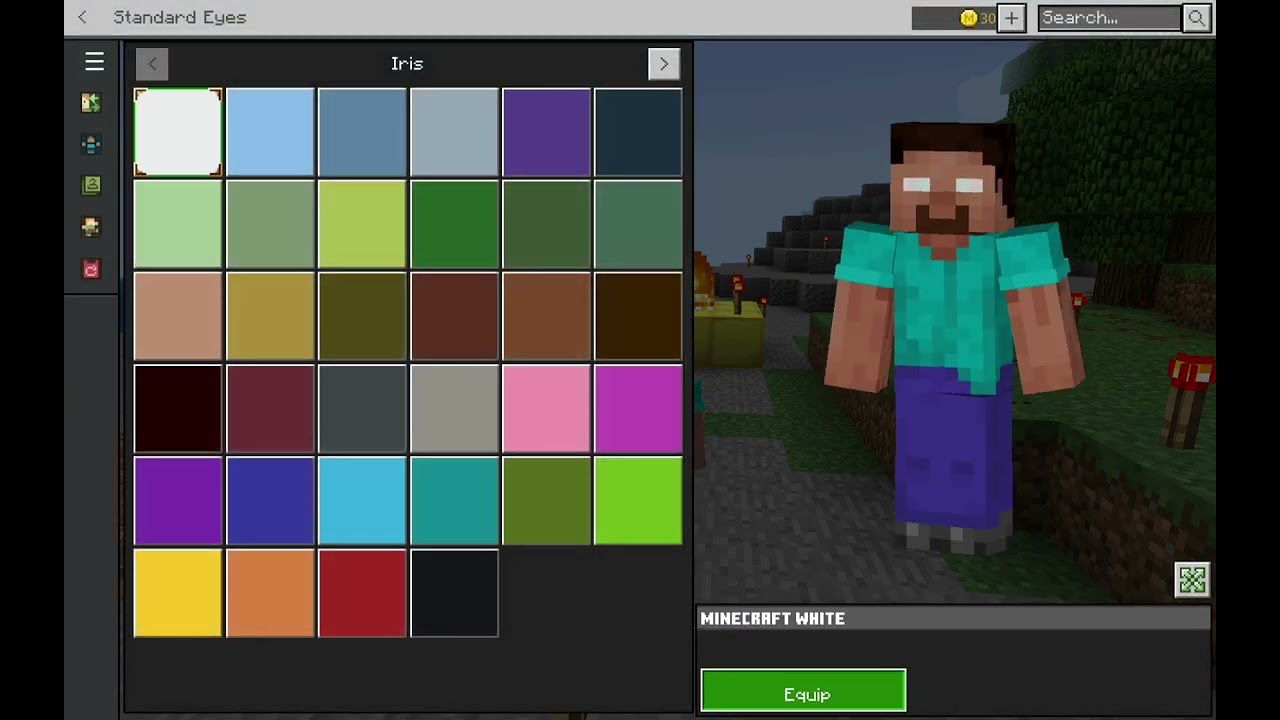This screenshot has width=1280, height=720.
Task: Go to previous category with left arrow
Action: pos(152,64)
